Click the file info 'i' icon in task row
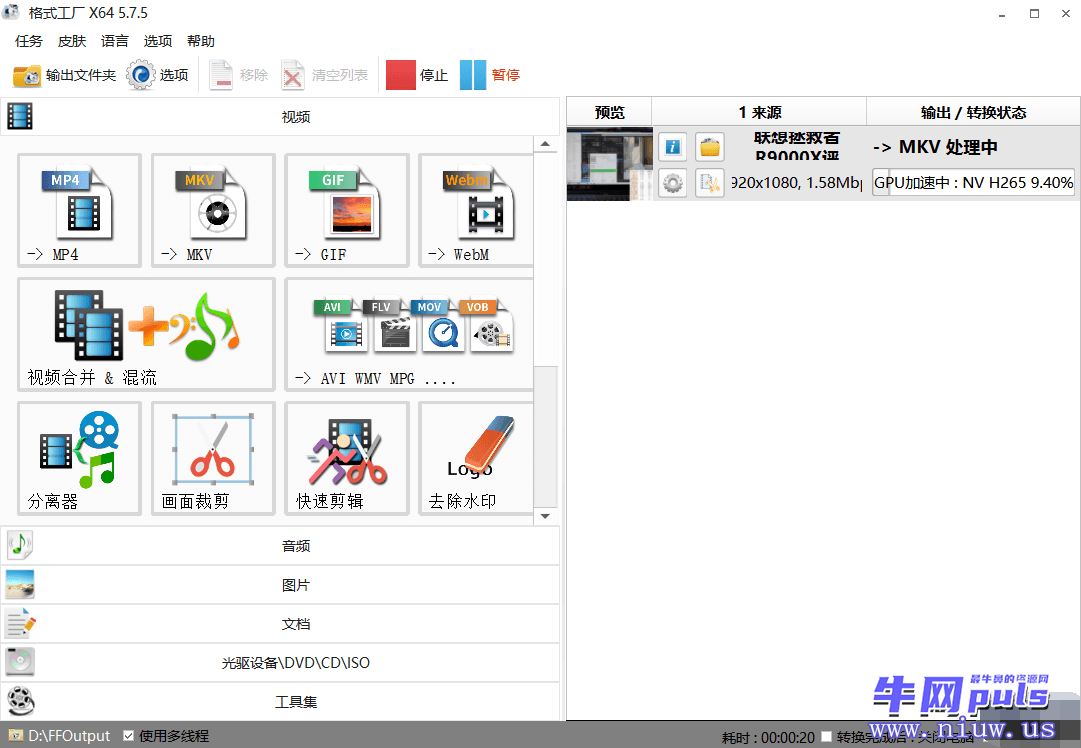Image resolution: width=1081 pixels, height=748 pixels. pos(673,147)
